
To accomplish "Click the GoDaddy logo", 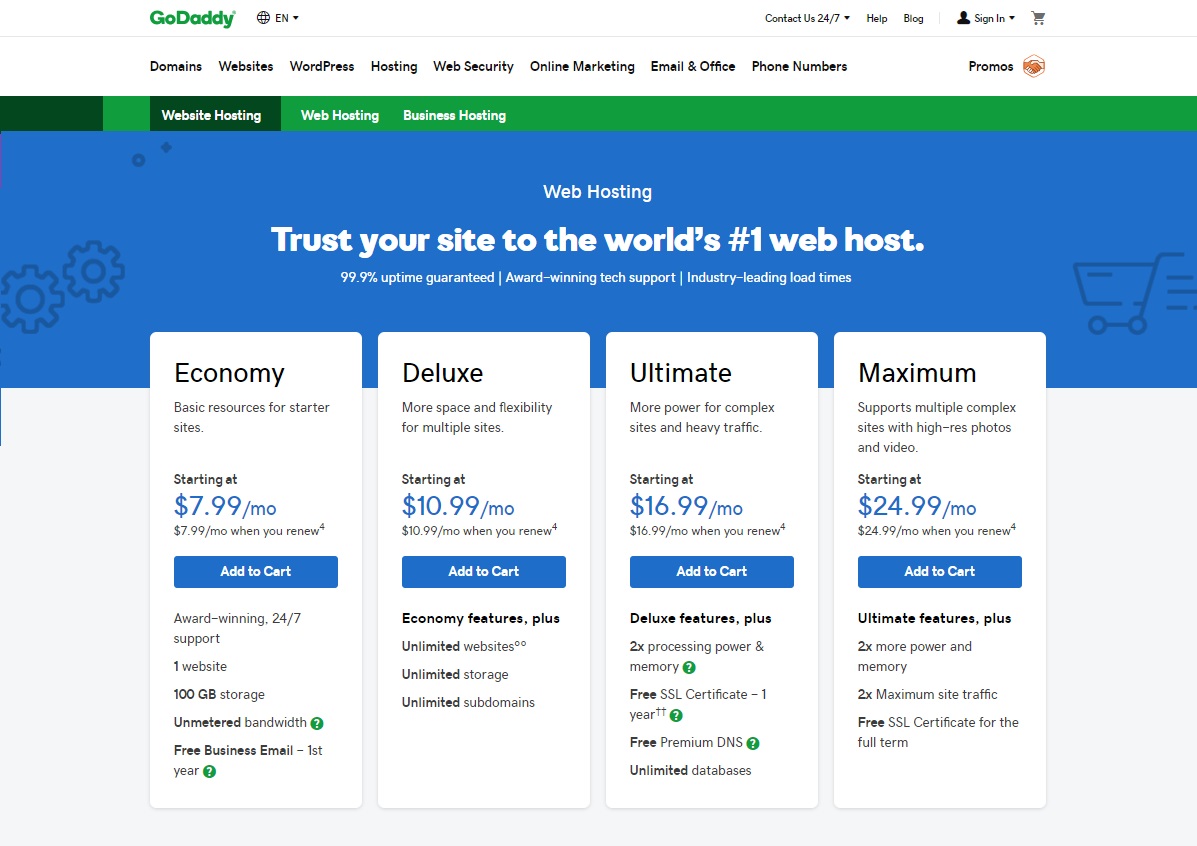I will (x=192, y=18).
